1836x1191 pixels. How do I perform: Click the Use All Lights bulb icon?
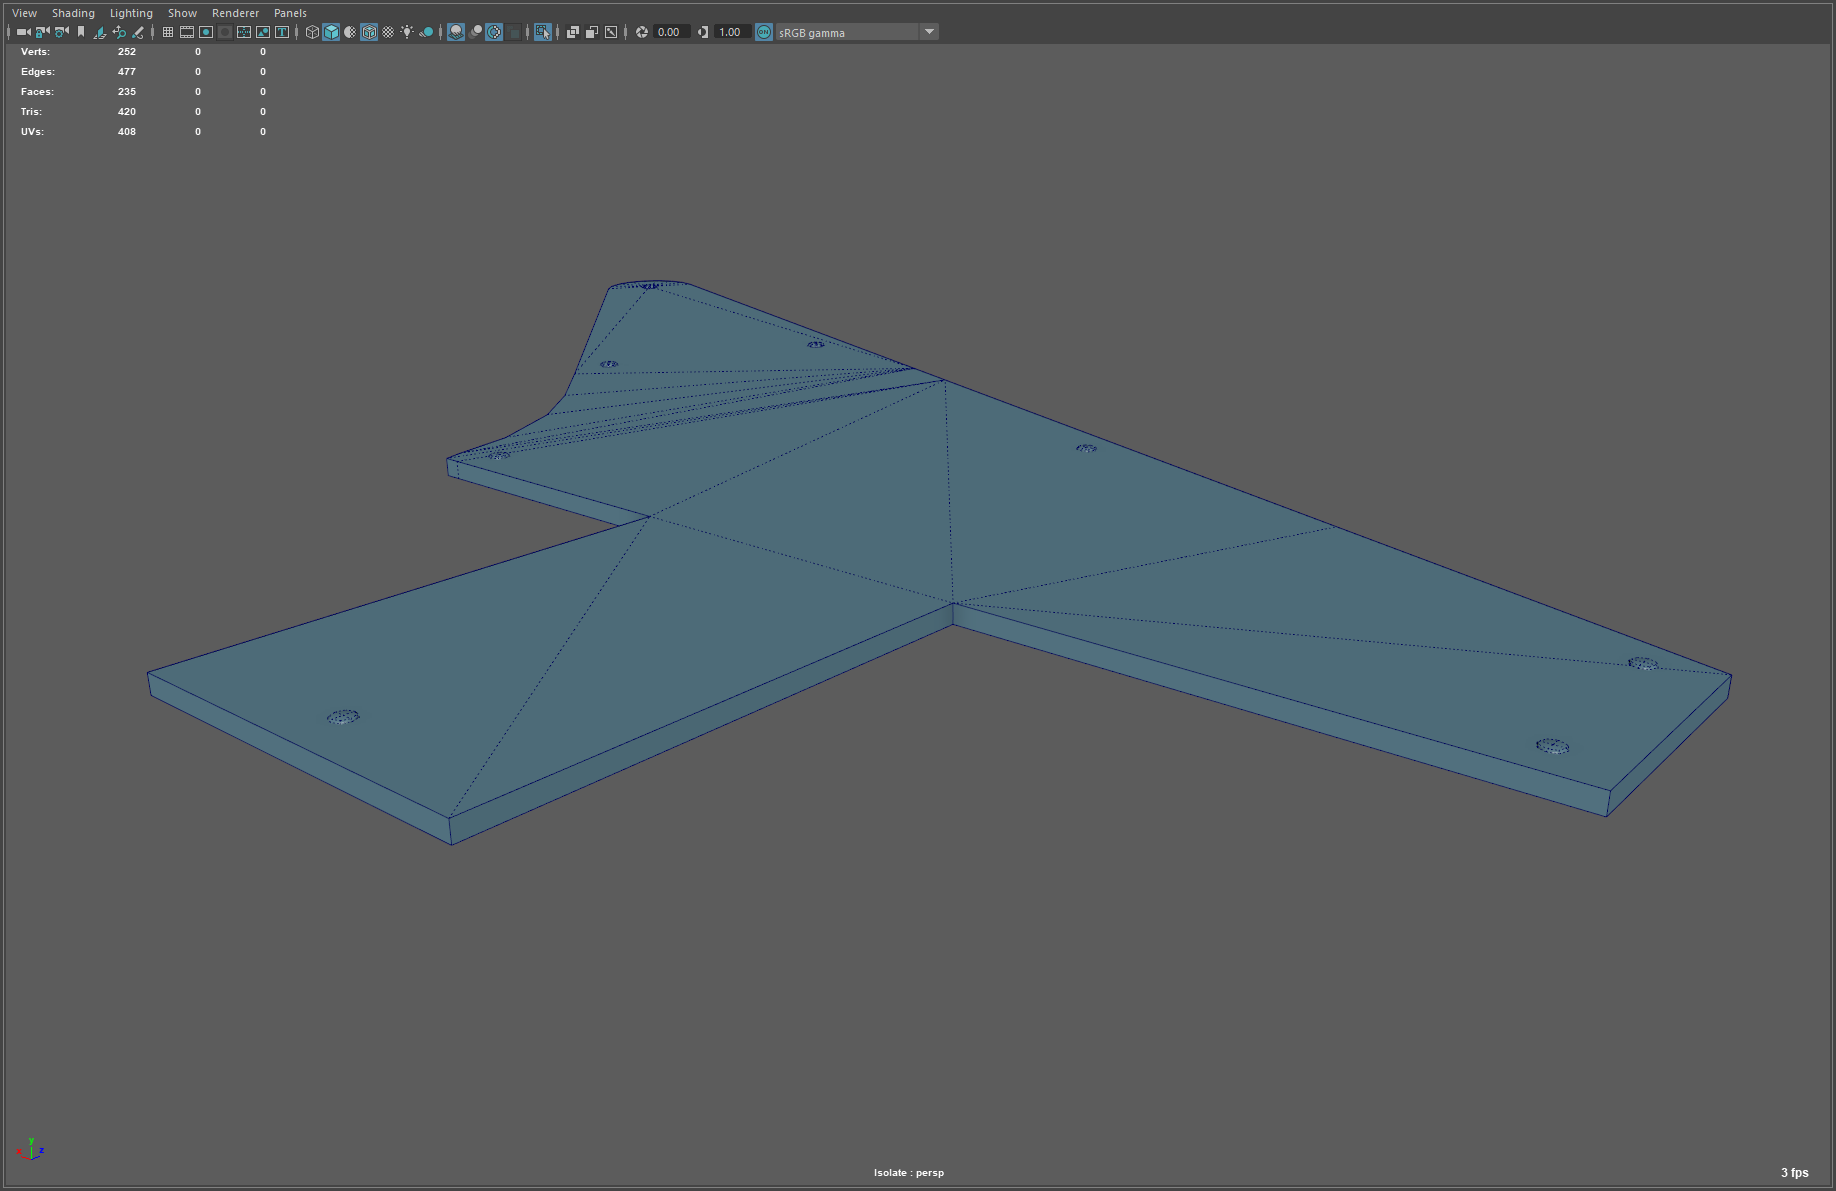point(407,32)
